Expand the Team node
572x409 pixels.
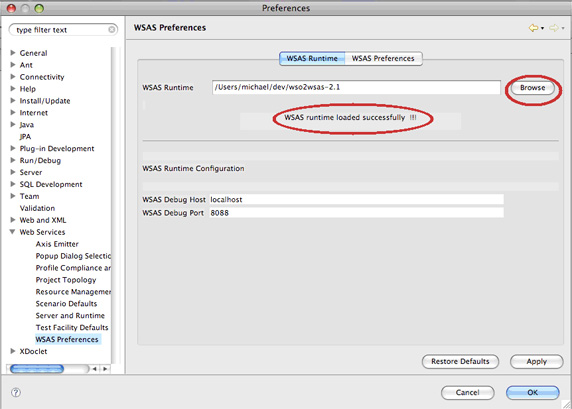[13, 196]
